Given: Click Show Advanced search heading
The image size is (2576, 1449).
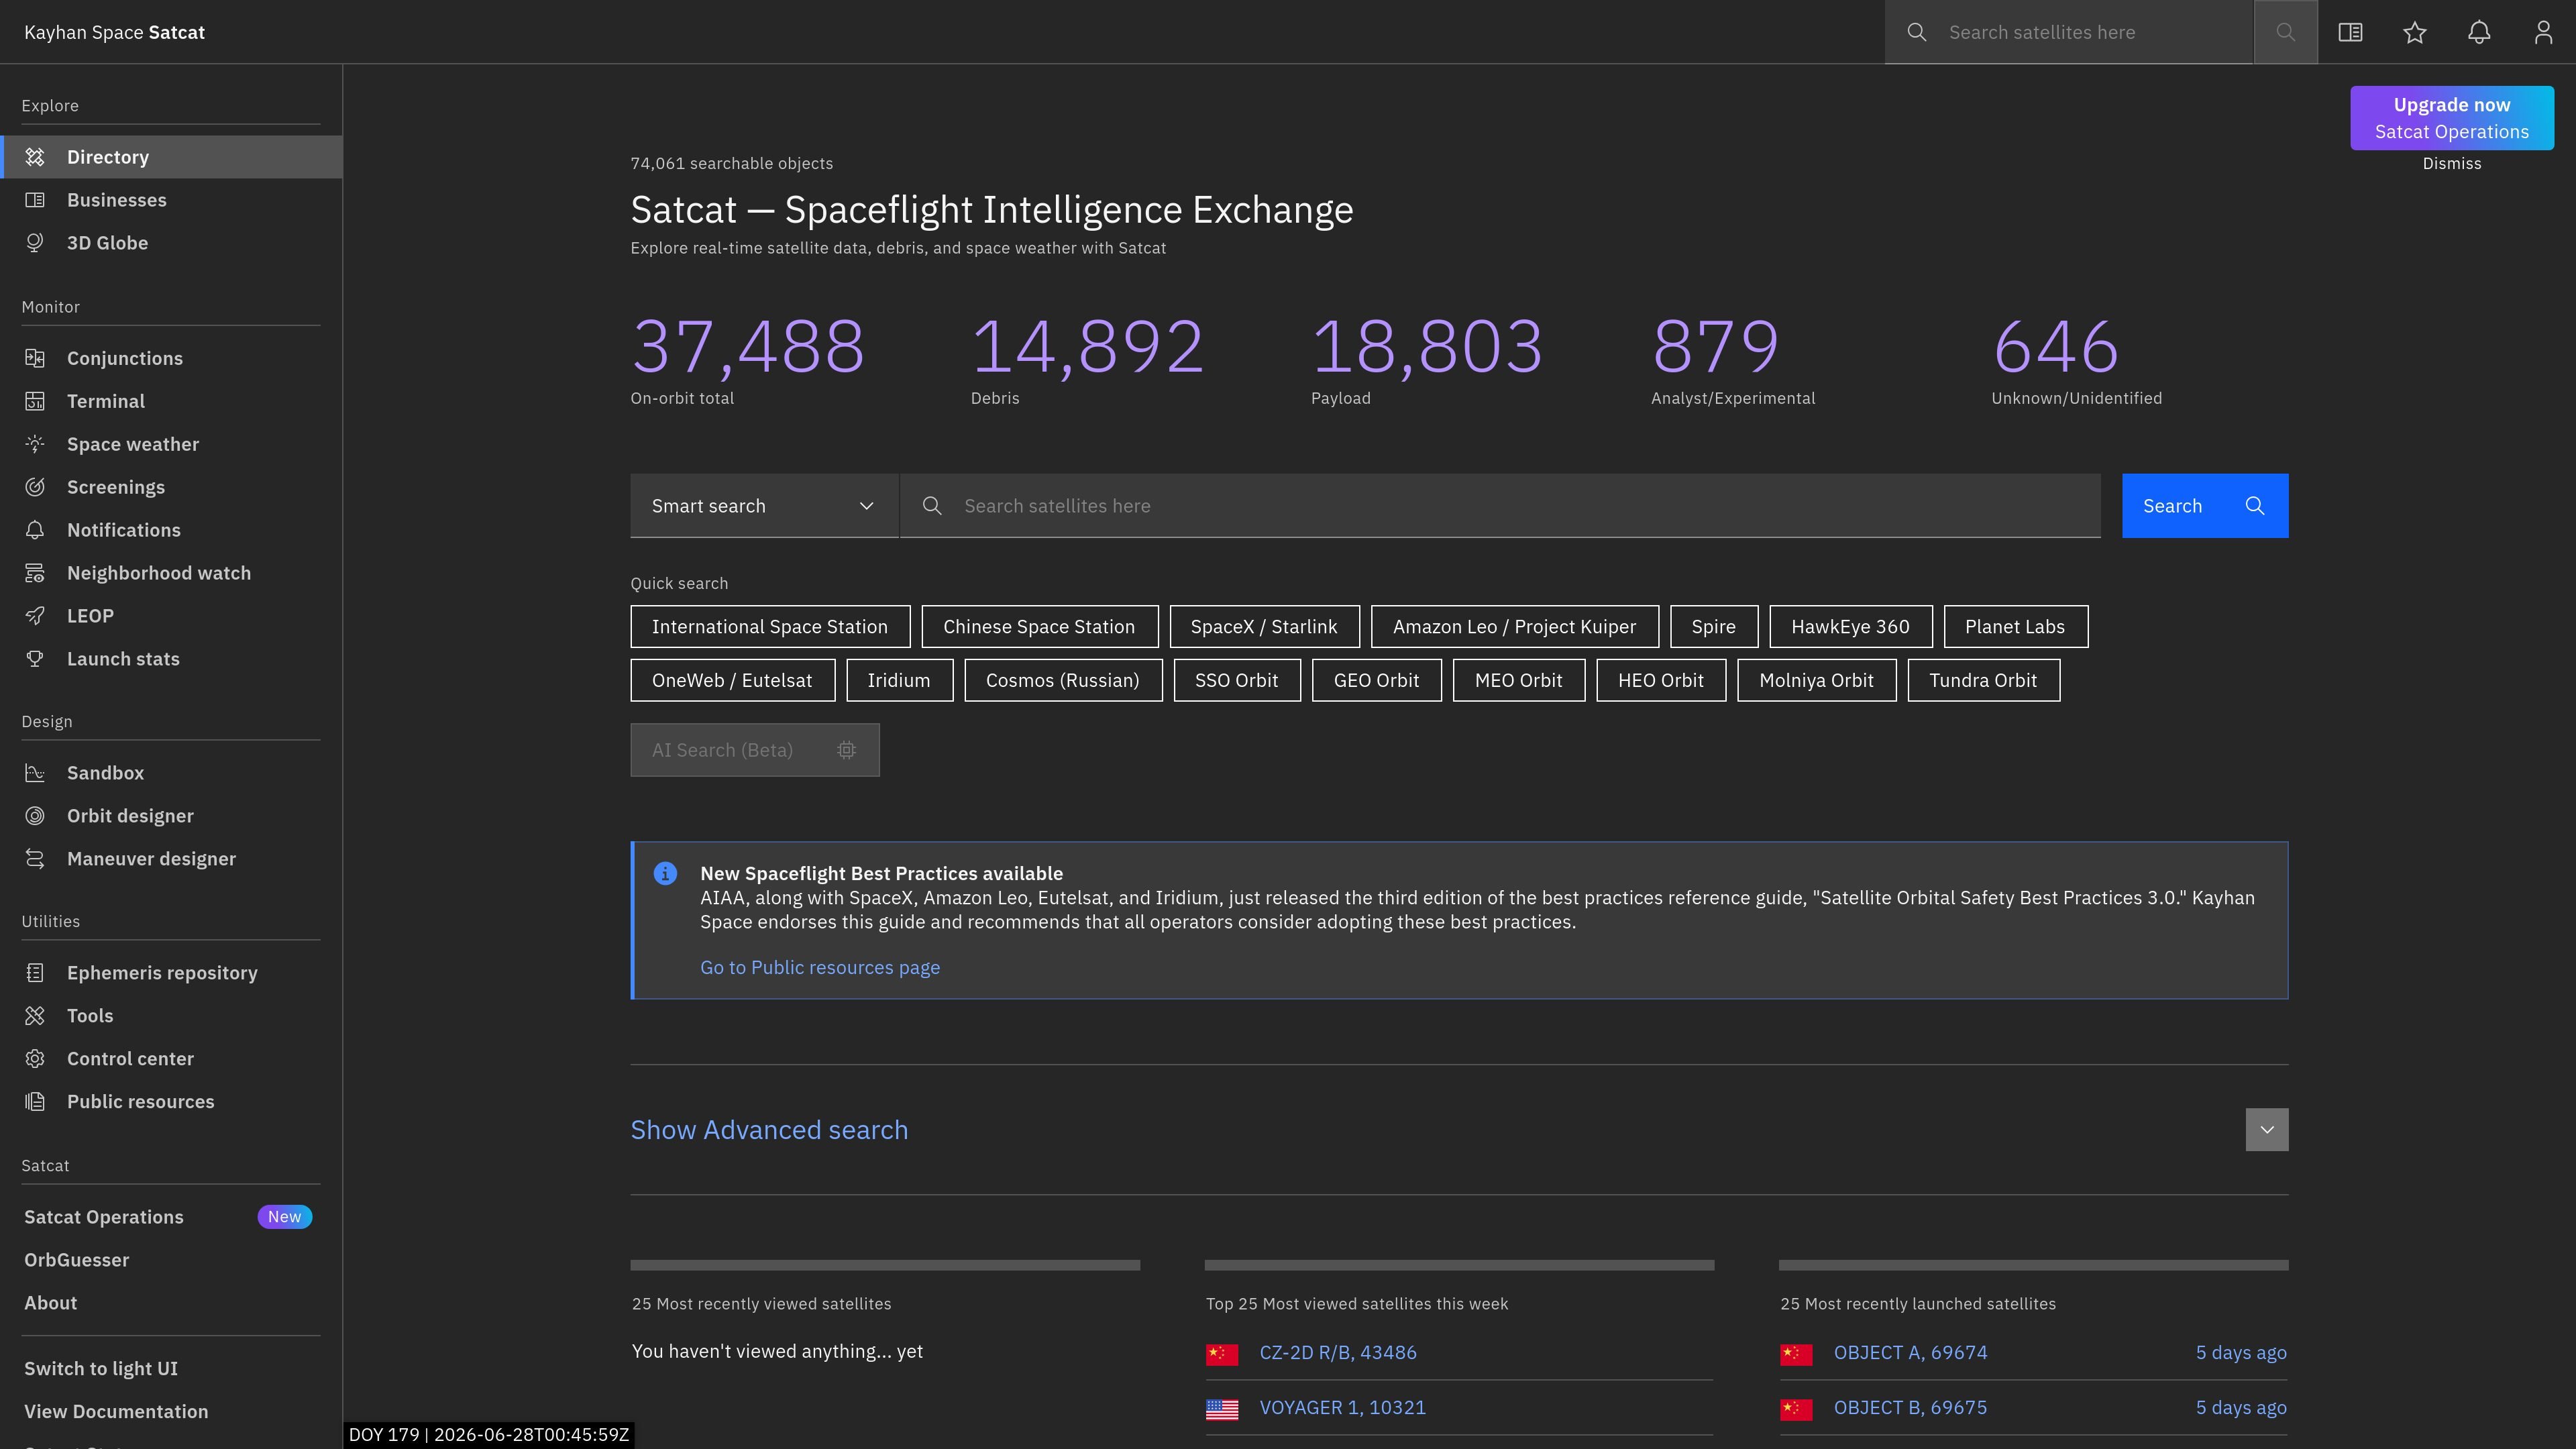Looking at the screenshot, I should tap(769, 1130).
